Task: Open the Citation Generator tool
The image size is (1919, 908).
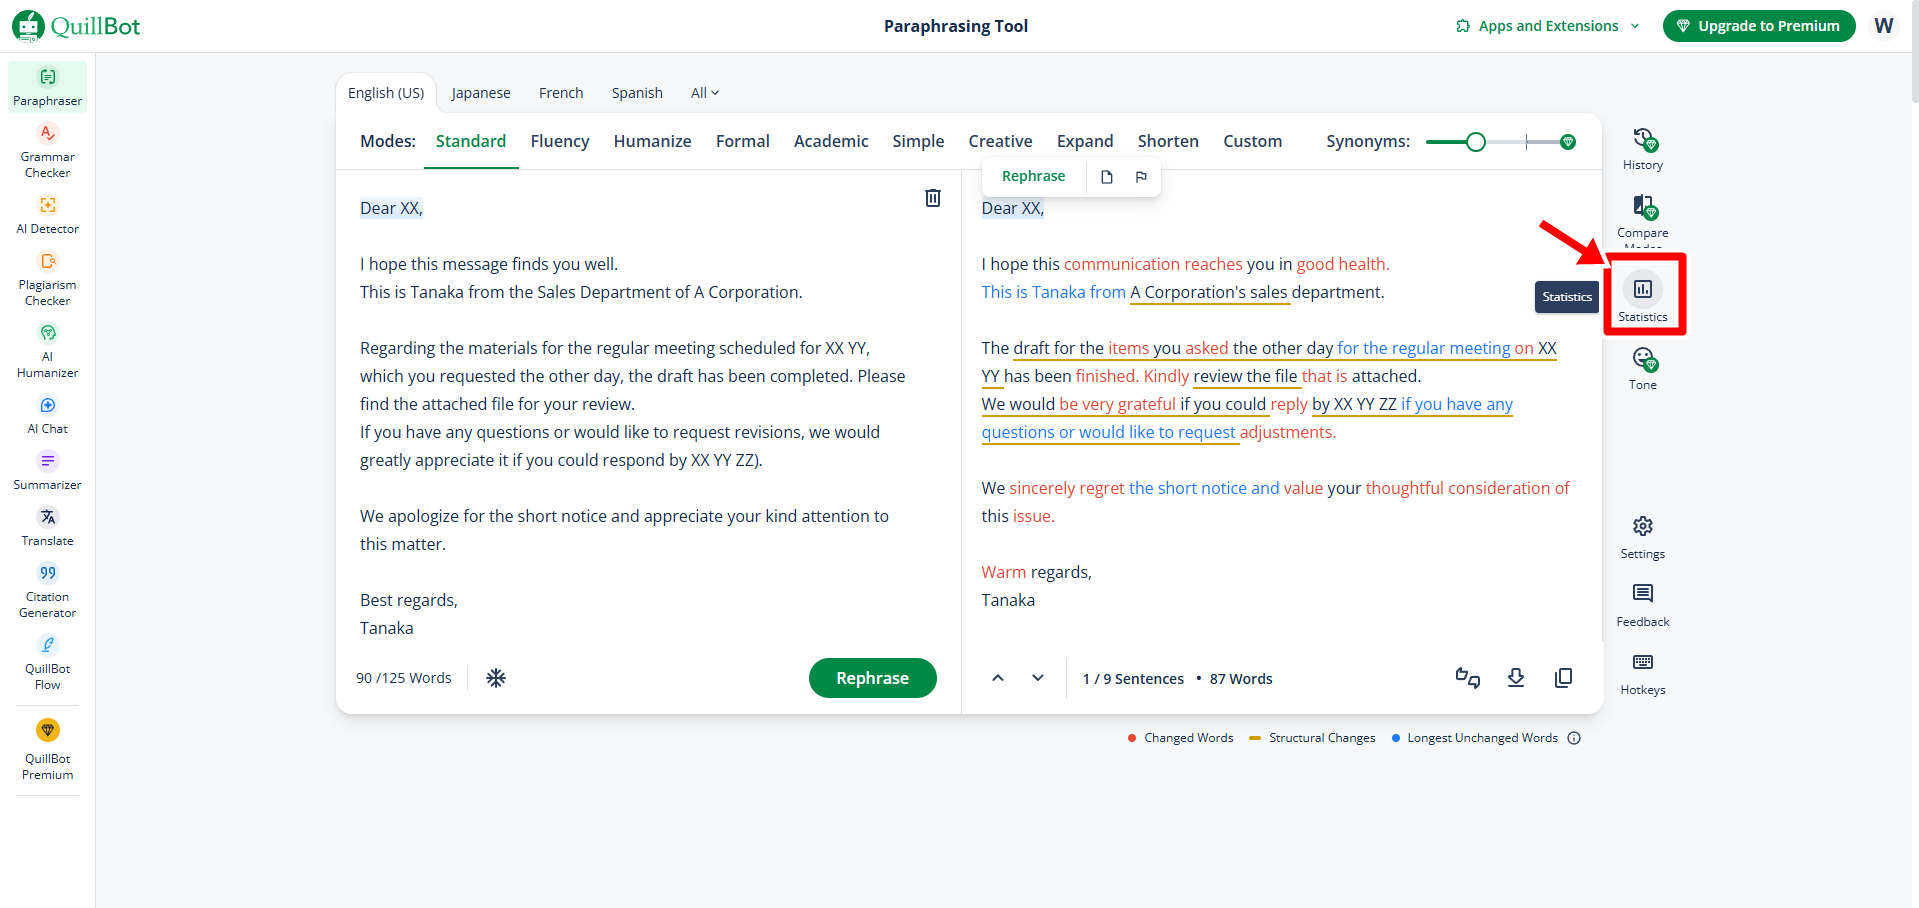Action: pyautogui.click(x=48, y=591)
